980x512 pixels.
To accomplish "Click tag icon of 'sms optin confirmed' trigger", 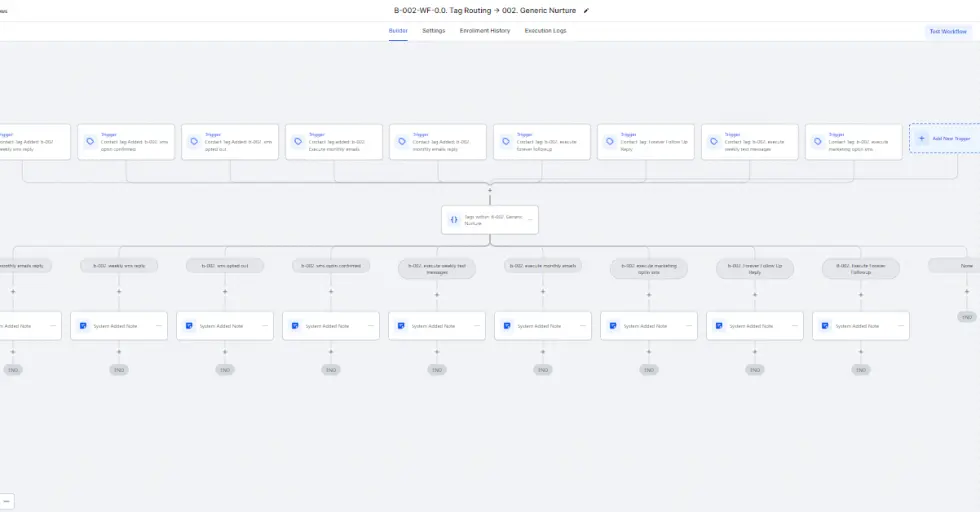I will pos(90,141).
